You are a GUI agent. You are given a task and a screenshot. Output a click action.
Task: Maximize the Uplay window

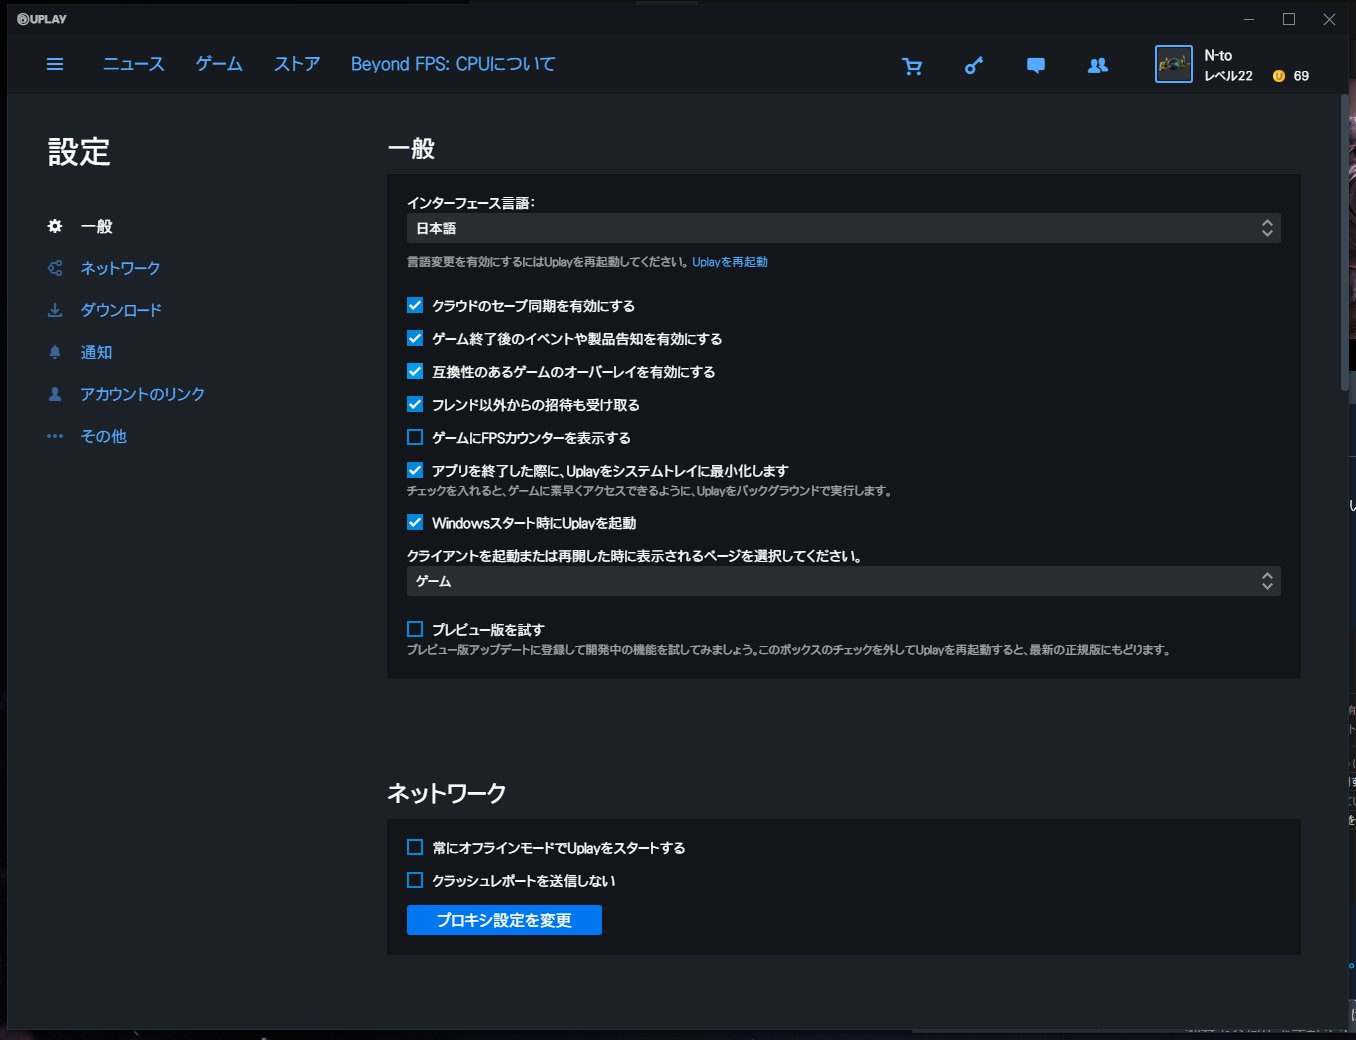pos(1289,19)
